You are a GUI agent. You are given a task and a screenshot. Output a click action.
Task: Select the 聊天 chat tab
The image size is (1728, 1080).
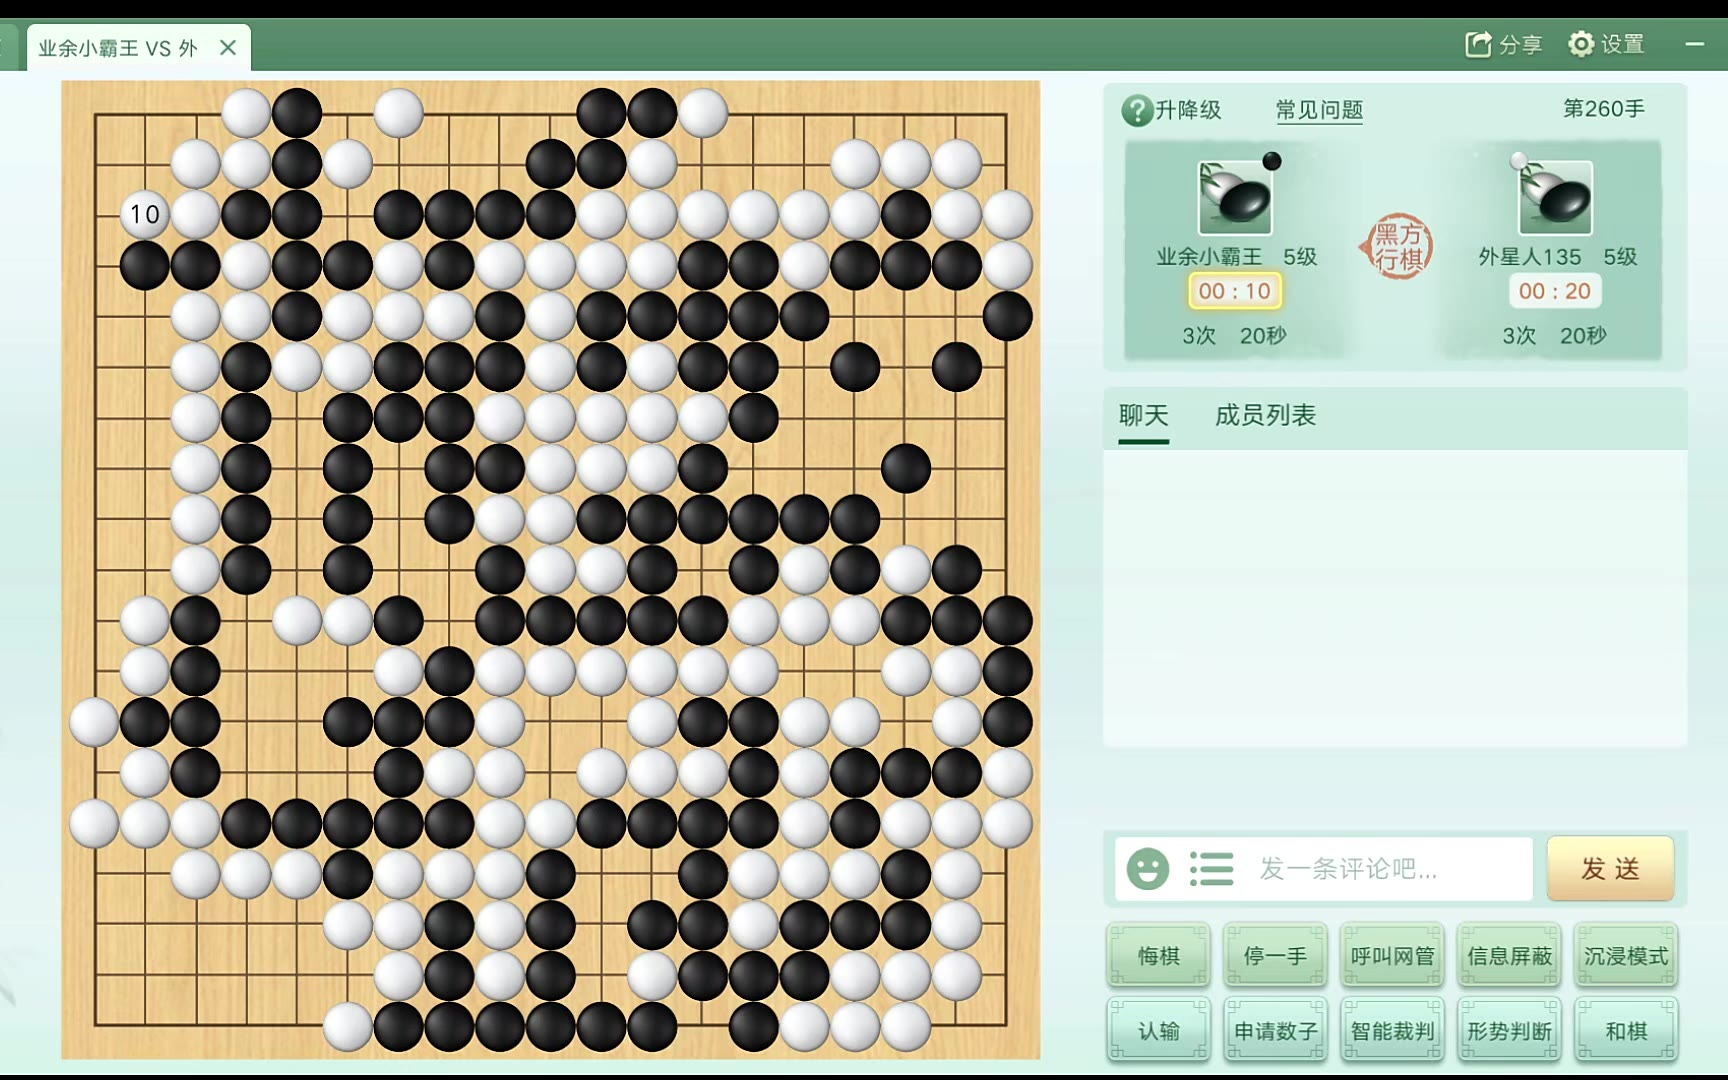1143,416
